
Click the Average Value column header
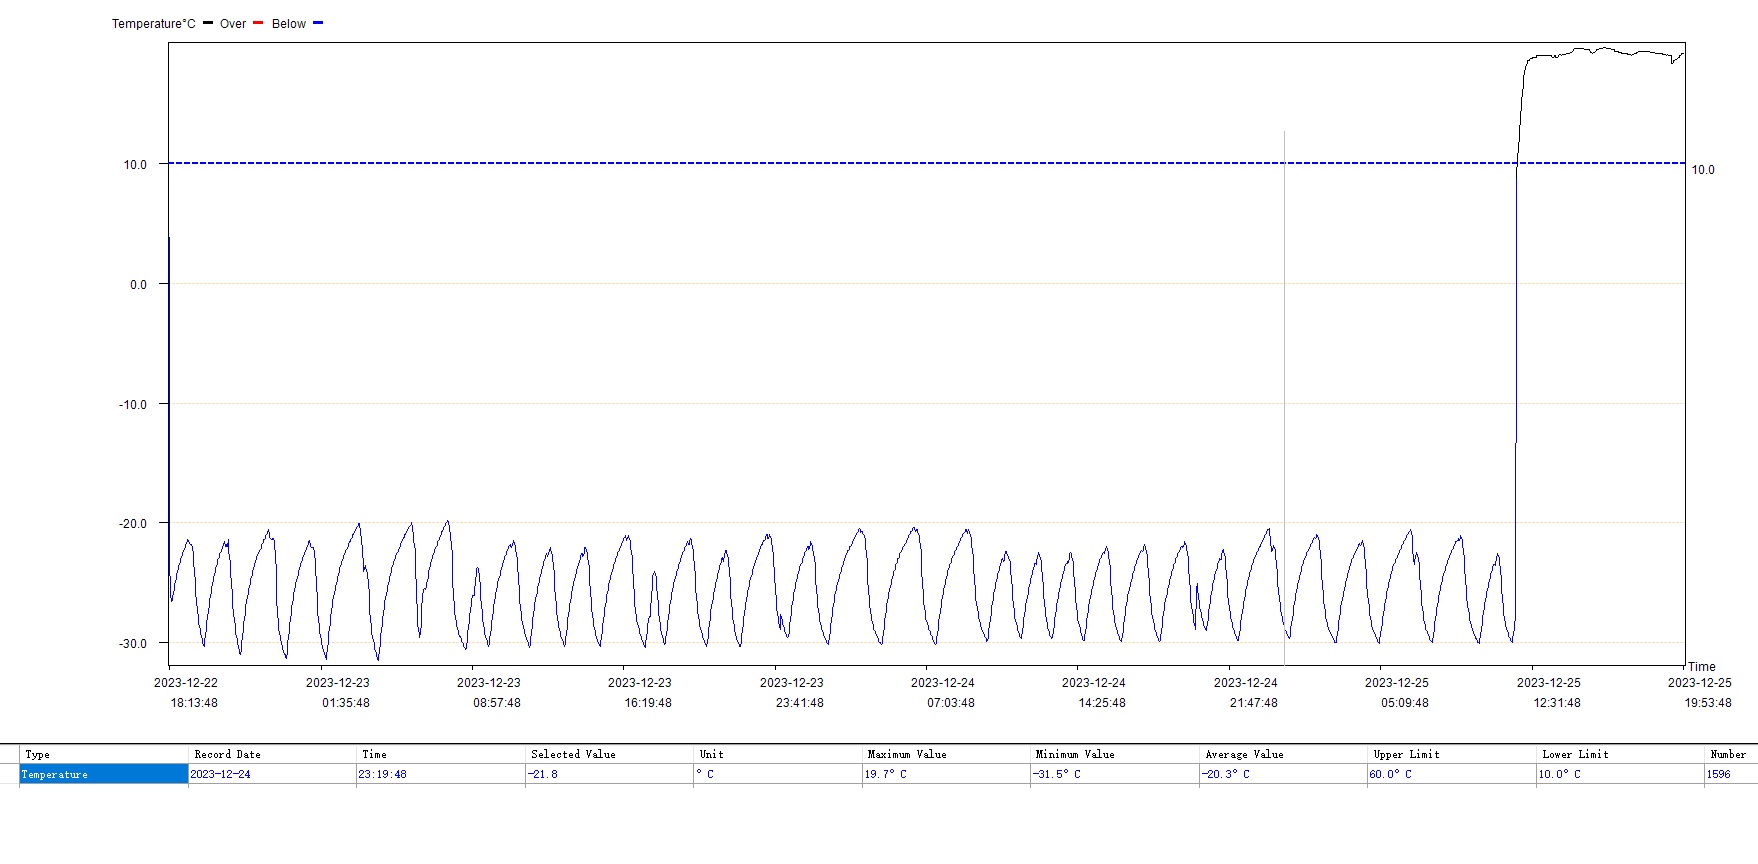pyautogui.click(x=1283, y=754)
